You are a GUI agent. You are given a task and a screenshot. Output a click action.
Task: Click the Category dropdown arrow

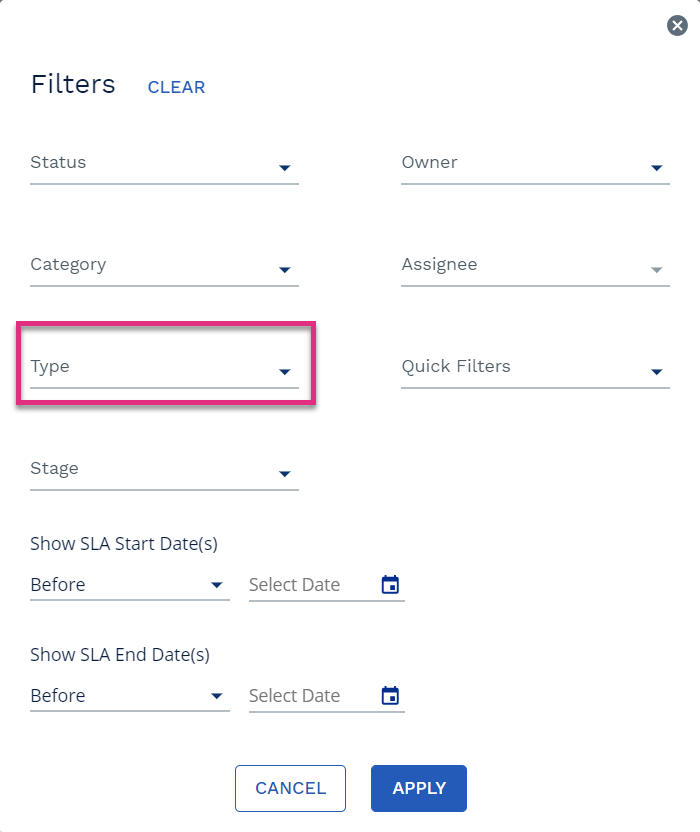click(x=285, y=270)
